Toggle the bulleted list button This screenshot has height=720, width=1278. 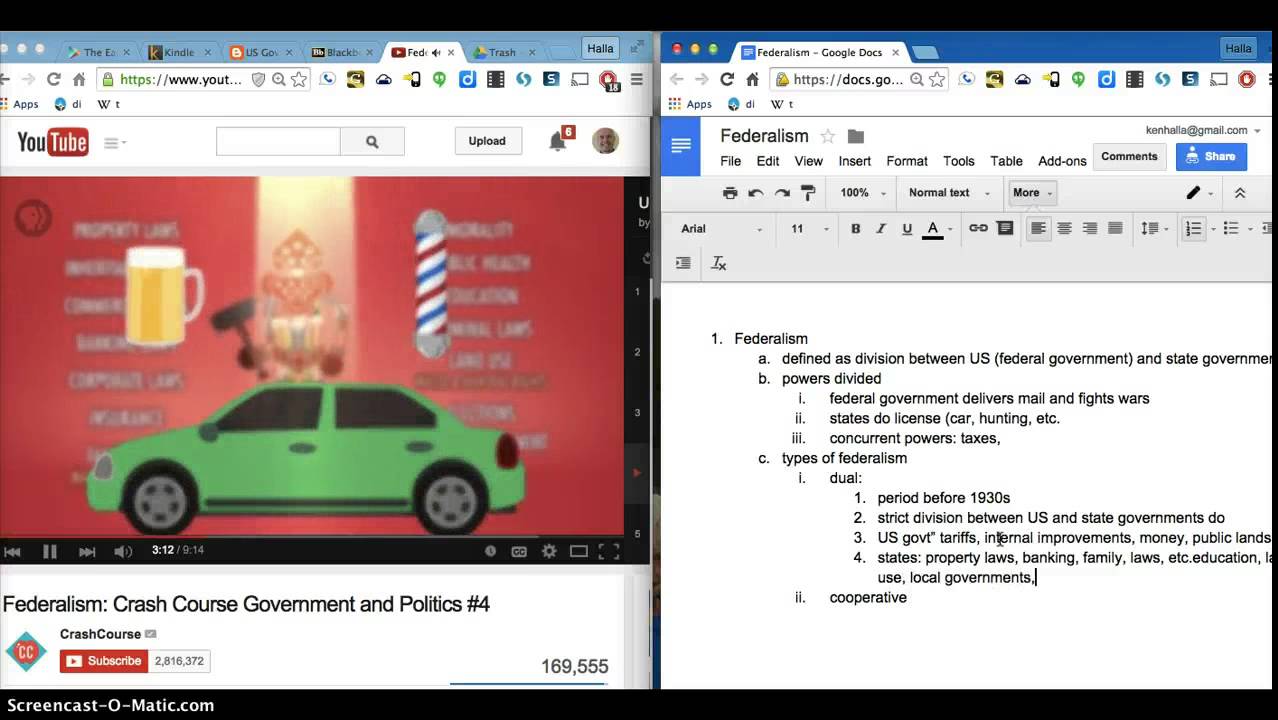tap(1231, 228)
